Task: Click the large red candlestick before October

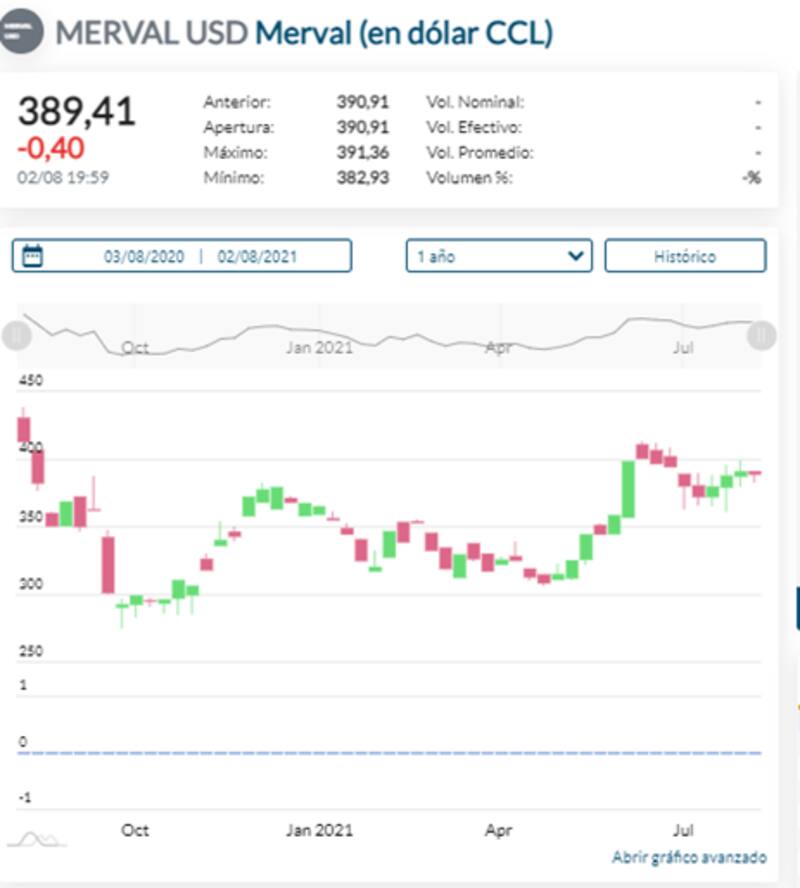Action: point(108,565)
